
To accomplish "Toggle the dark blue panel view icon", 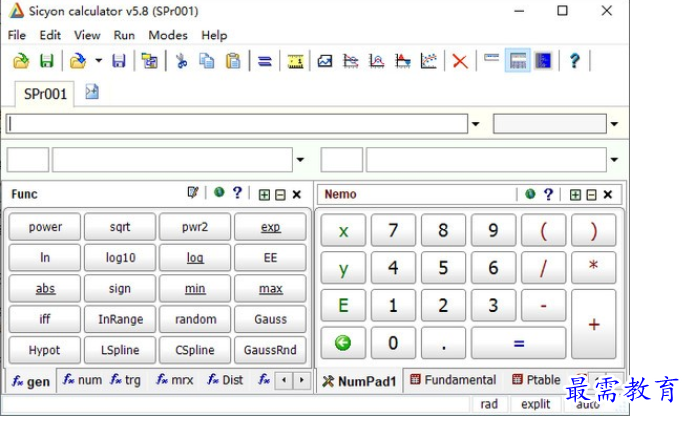I will click(x=543, y=61).
